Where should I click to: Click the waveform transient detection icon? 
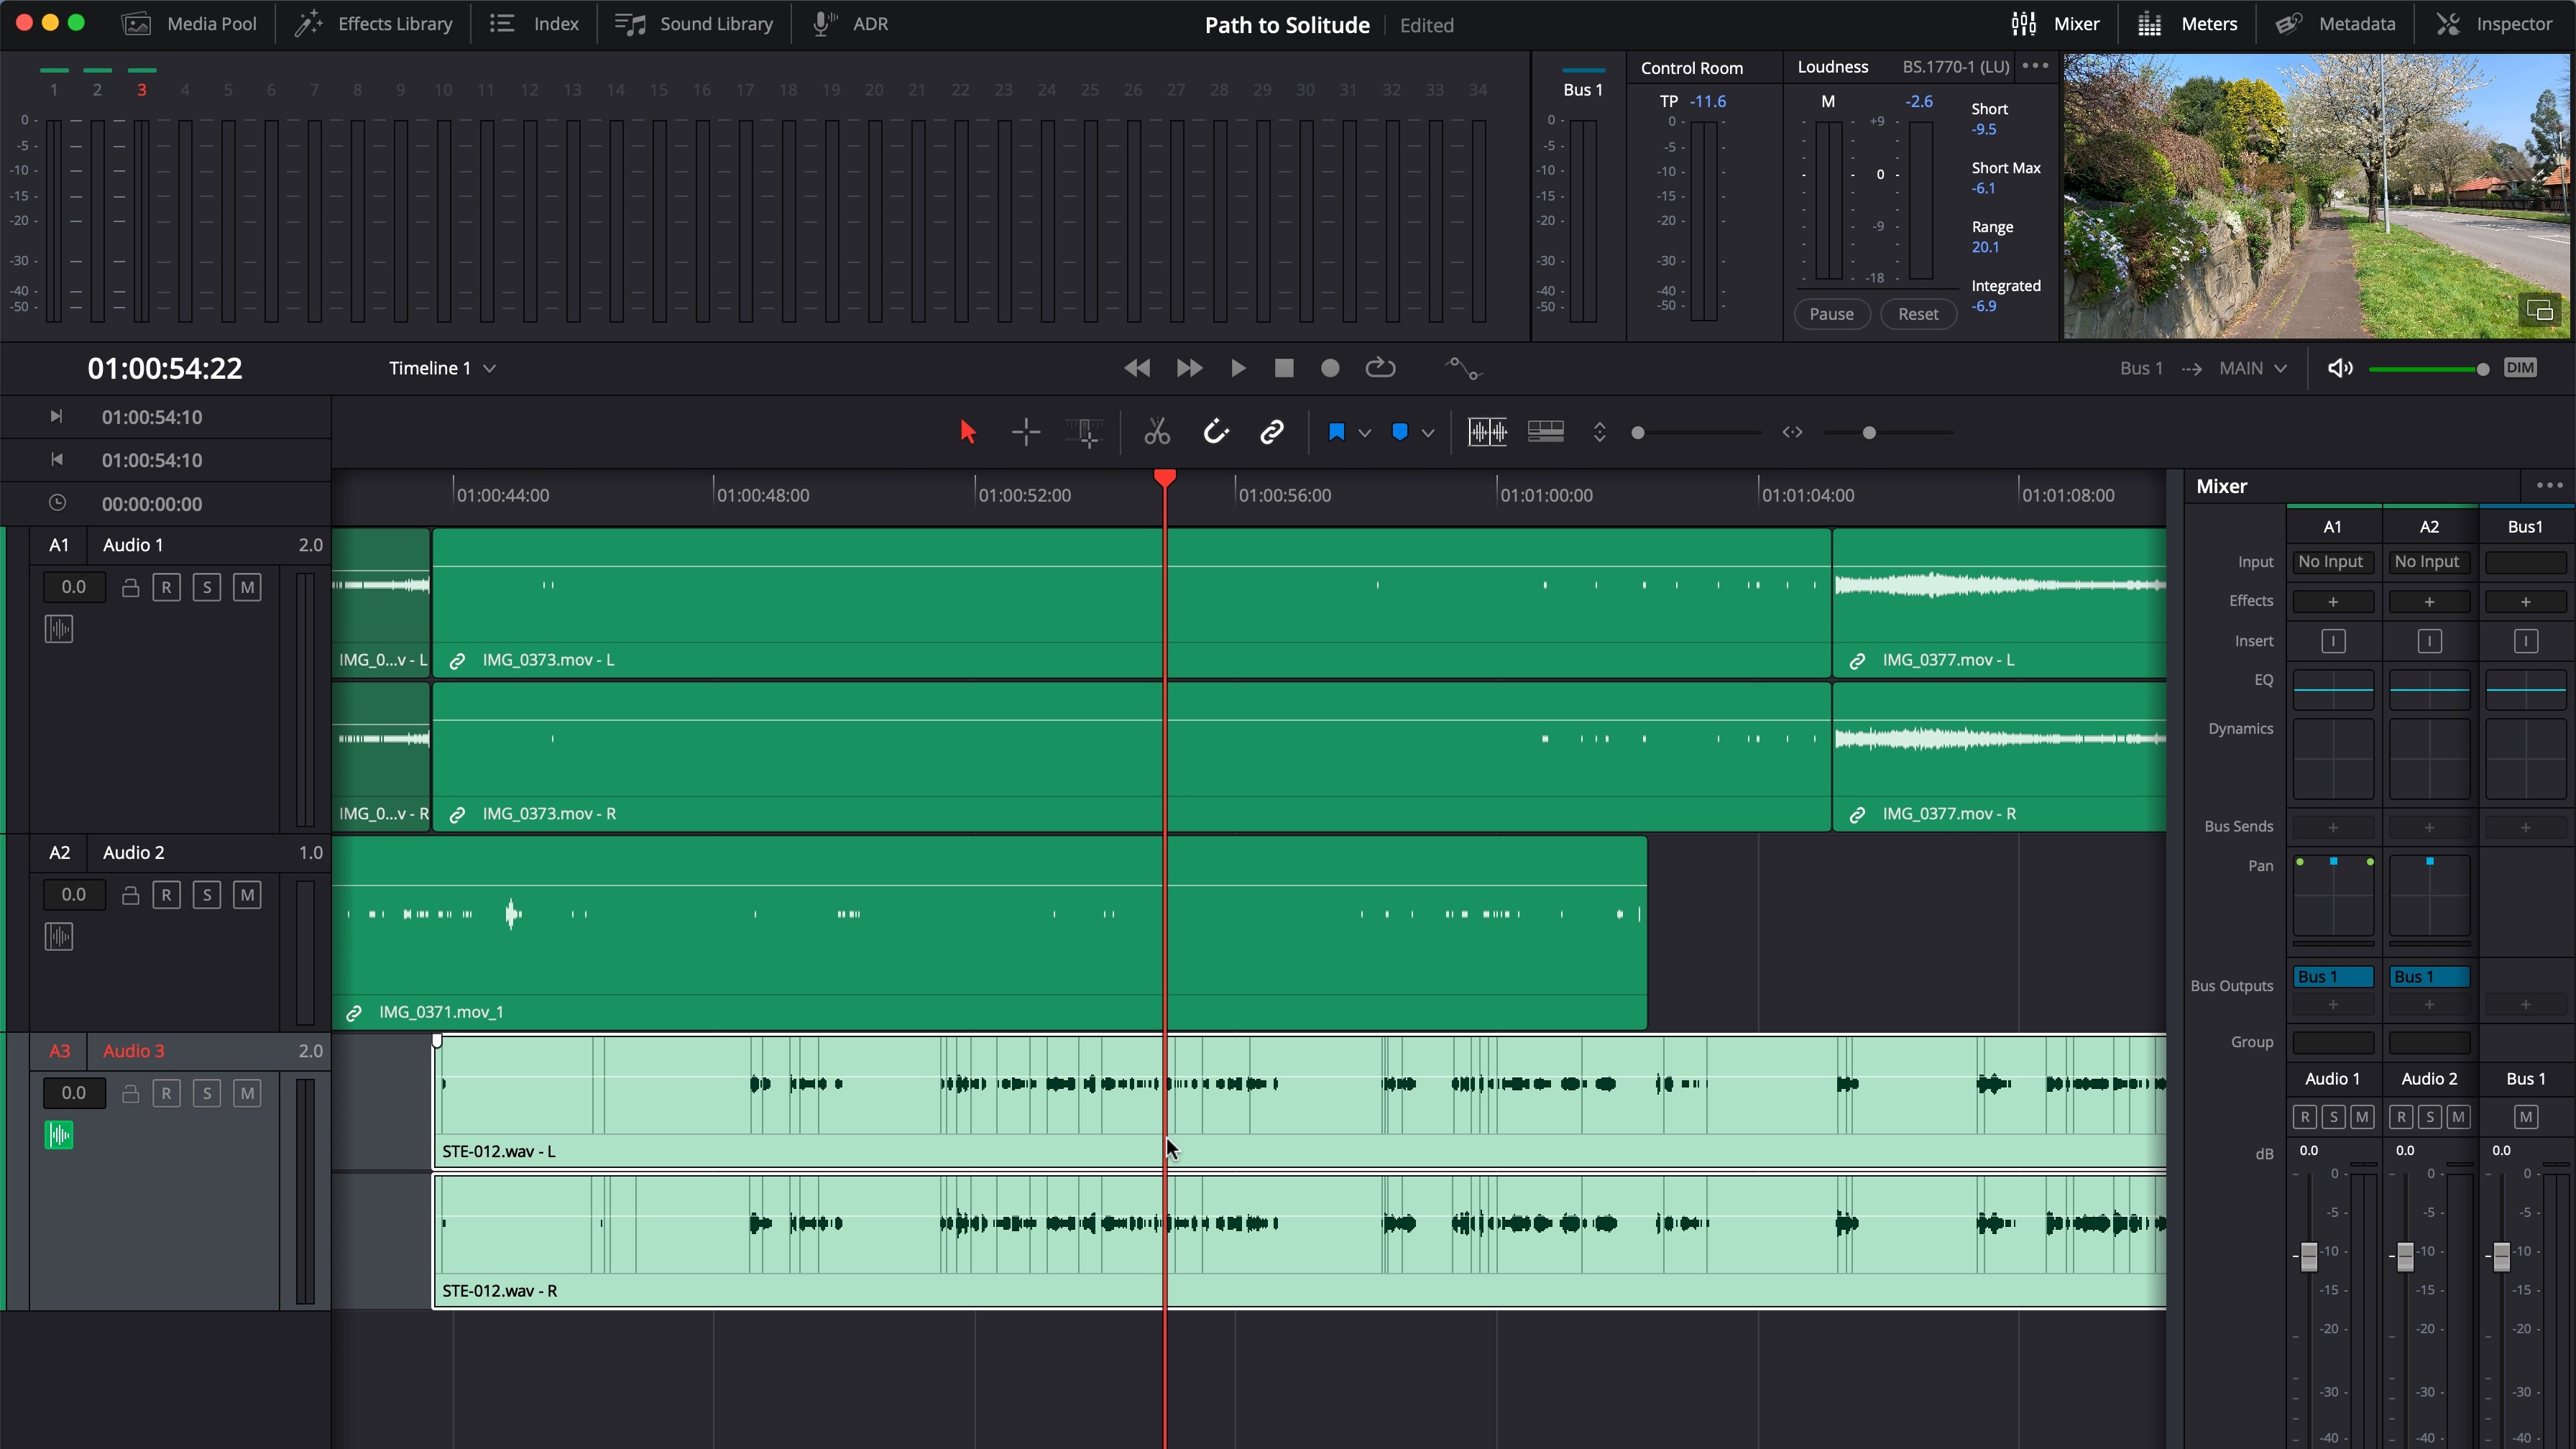click(1487, 432)
